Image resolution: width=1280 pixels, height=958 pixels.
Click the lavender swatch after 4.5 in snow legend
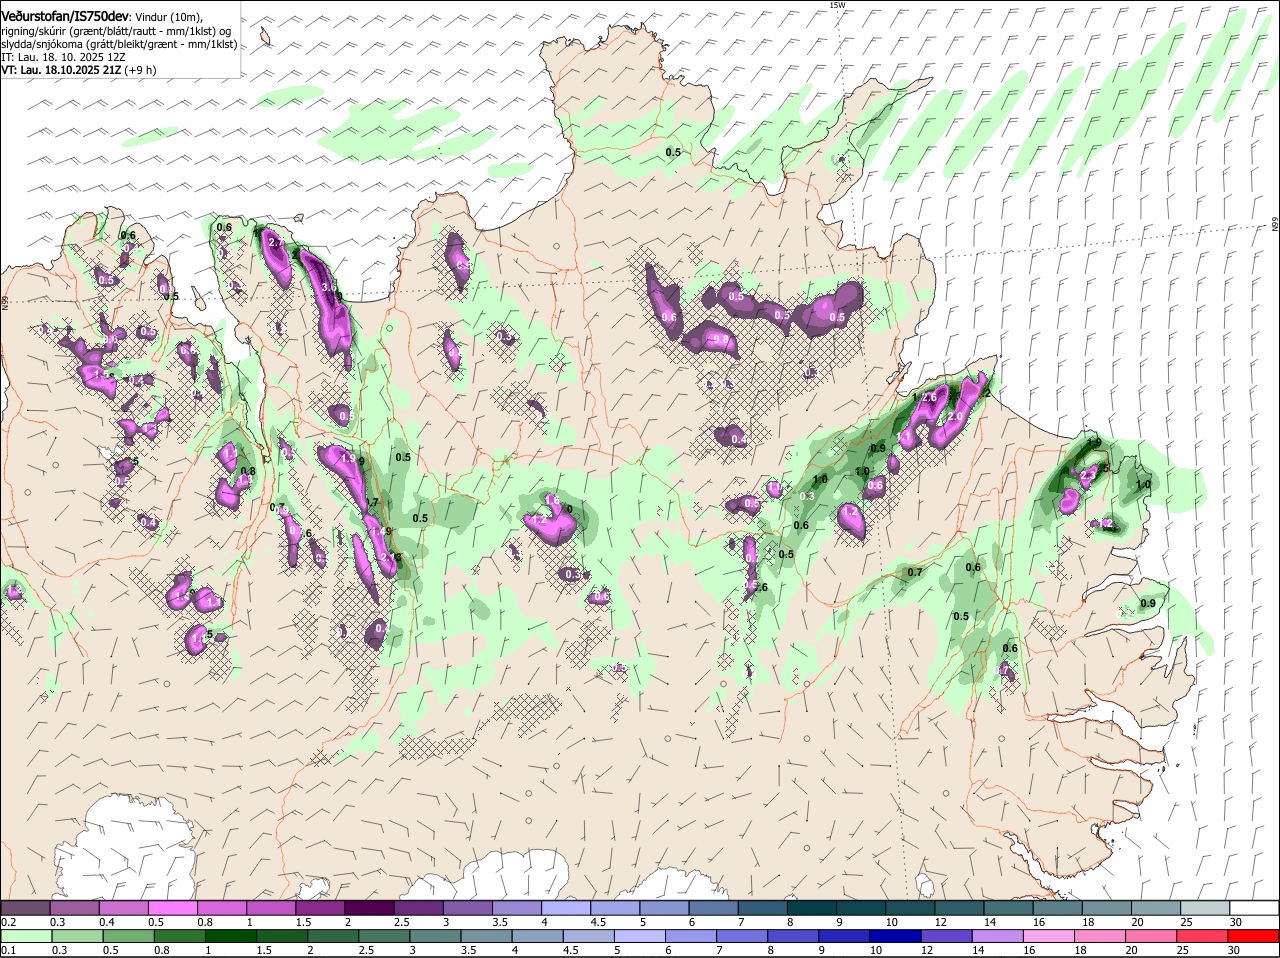click(x=615, y=907)
